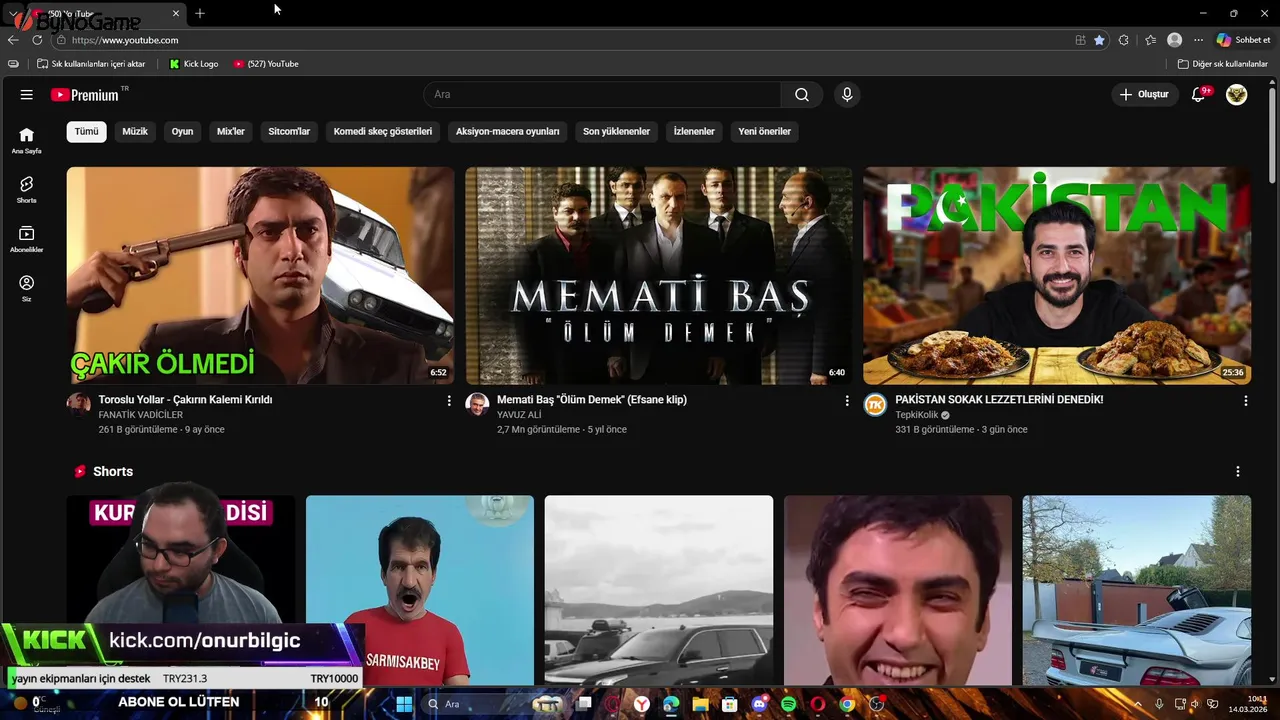Play the MEMATİ BAŞ video thumbnail
Image resolution: width=1280 pixels, height=720 pixels.
[x=659, y=276]
